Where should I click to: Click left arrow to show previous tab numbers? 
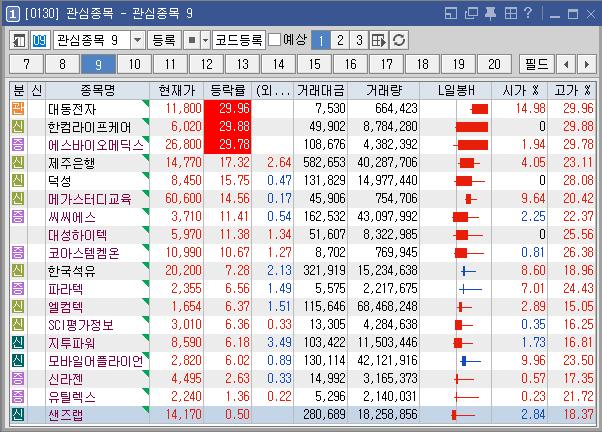566,64
